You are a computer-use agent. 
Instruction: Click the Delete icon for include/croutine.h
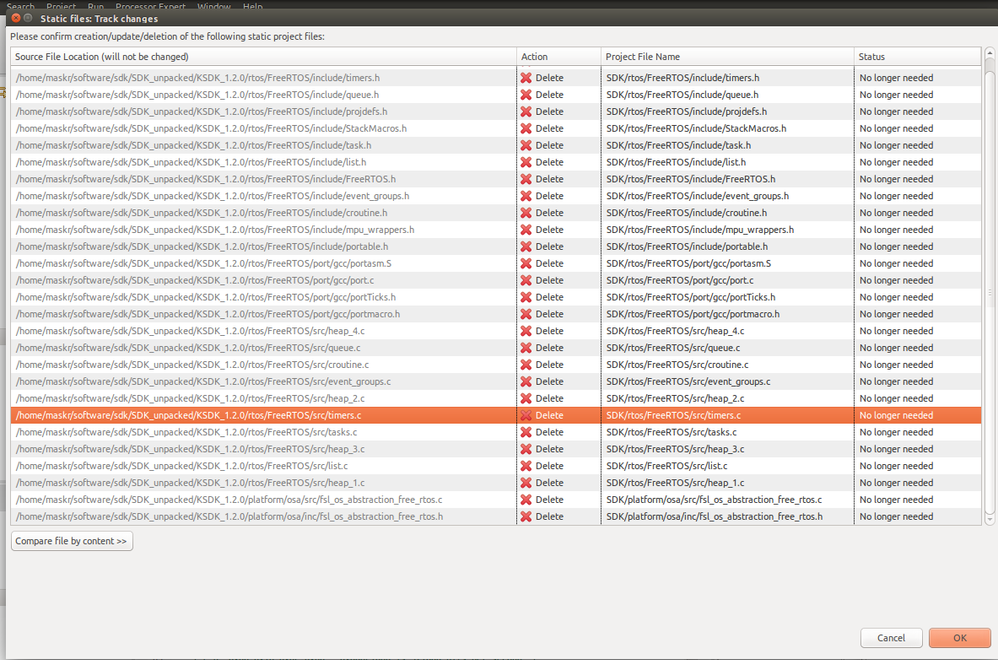(x=526, y=213)
